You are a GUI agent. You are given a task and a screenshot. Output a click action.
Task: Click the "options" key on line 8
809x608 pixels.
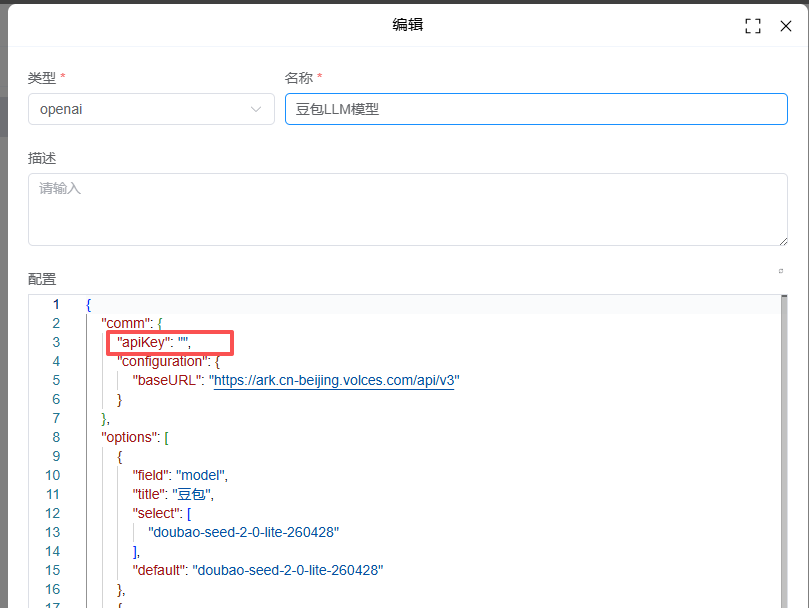[x=129, y=437]
